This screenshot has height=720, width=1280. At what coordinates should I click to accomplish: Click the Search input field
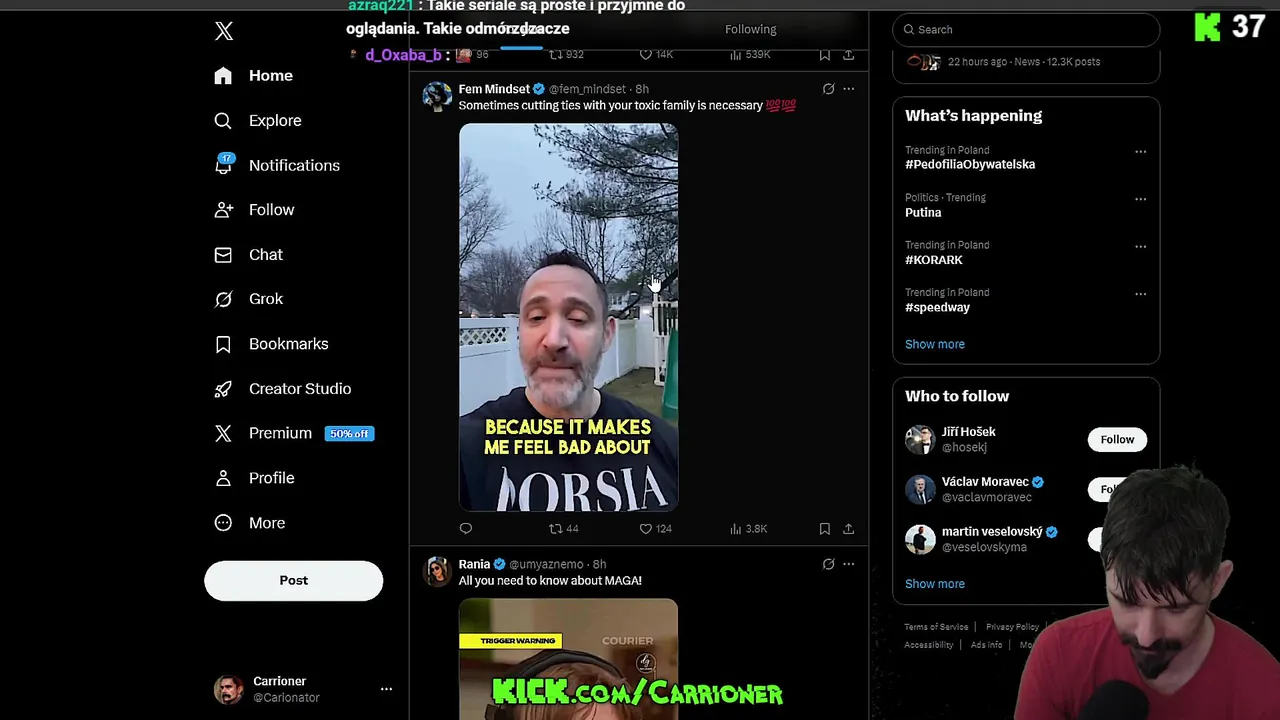pos(1026,30)
